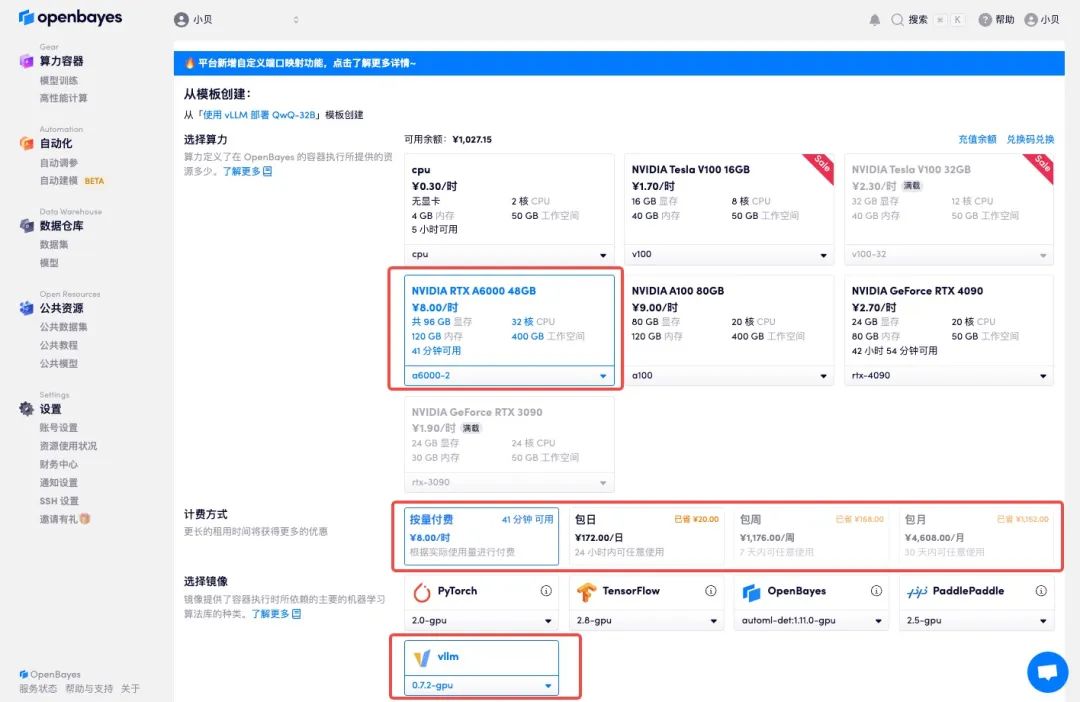This screenshot has width=1080, height=702.
Task: Open 使用 vLLM 部署 QwQ-32B template link
Action: pos(259,115)
